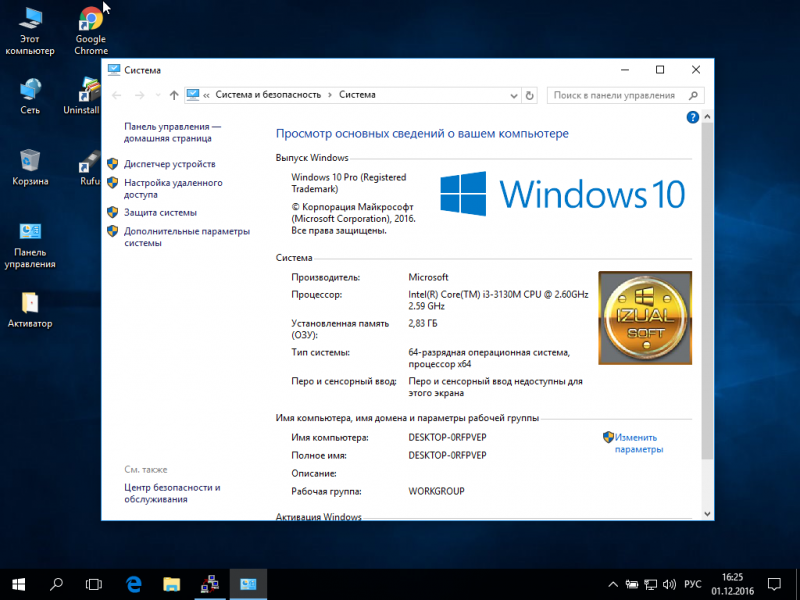Click the vertical scrollbar thumb
The image size is (800, 600).
[707, 290]
